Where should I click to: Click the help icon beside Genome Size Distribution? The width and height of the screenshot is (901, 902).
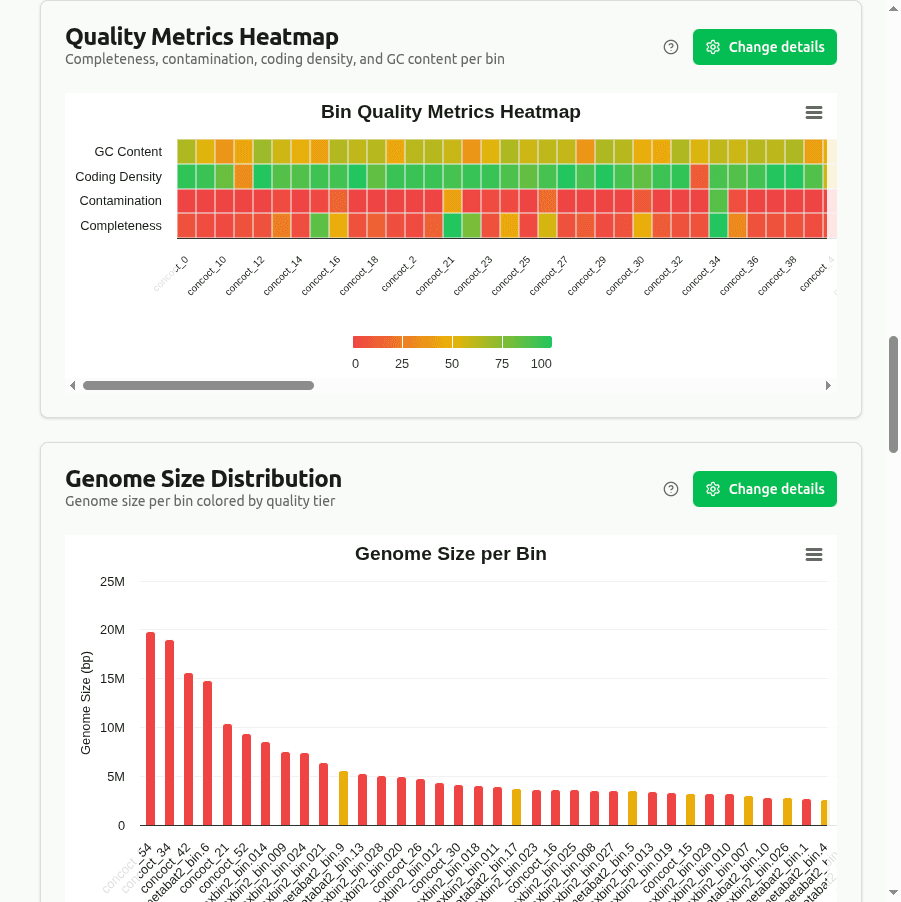(x=670, y=489)
